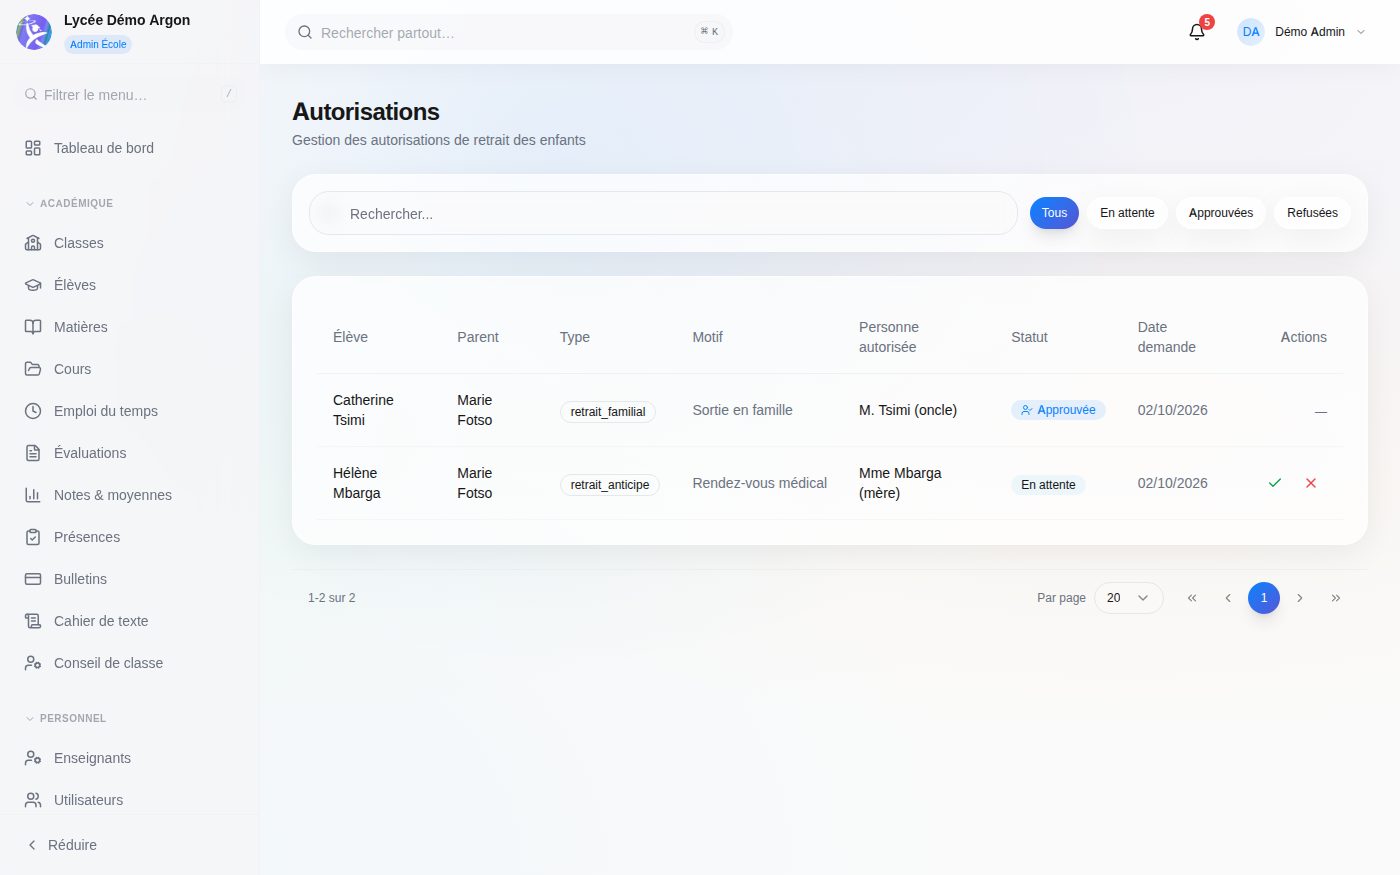Click the Filtrer le menu field
This screenshot has width=1400, height=875.
click(130, 95)
